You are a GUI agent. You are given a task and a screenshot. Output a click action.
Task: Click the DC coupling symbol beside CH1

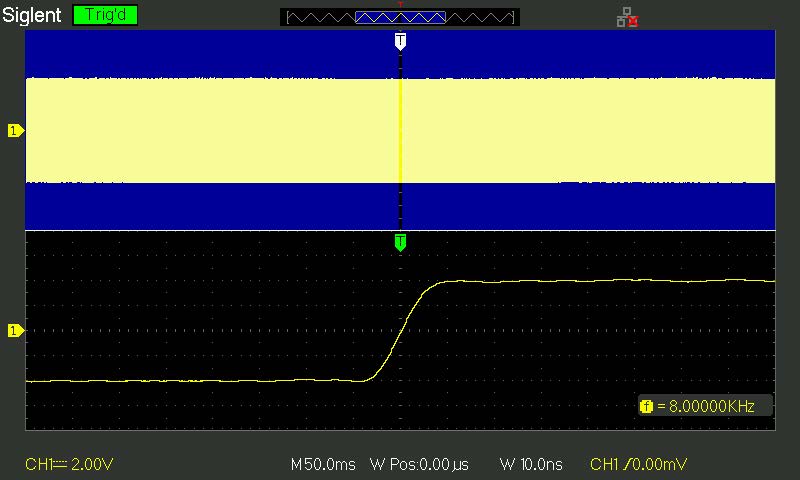pyautogui.click(x=61, y=464)
